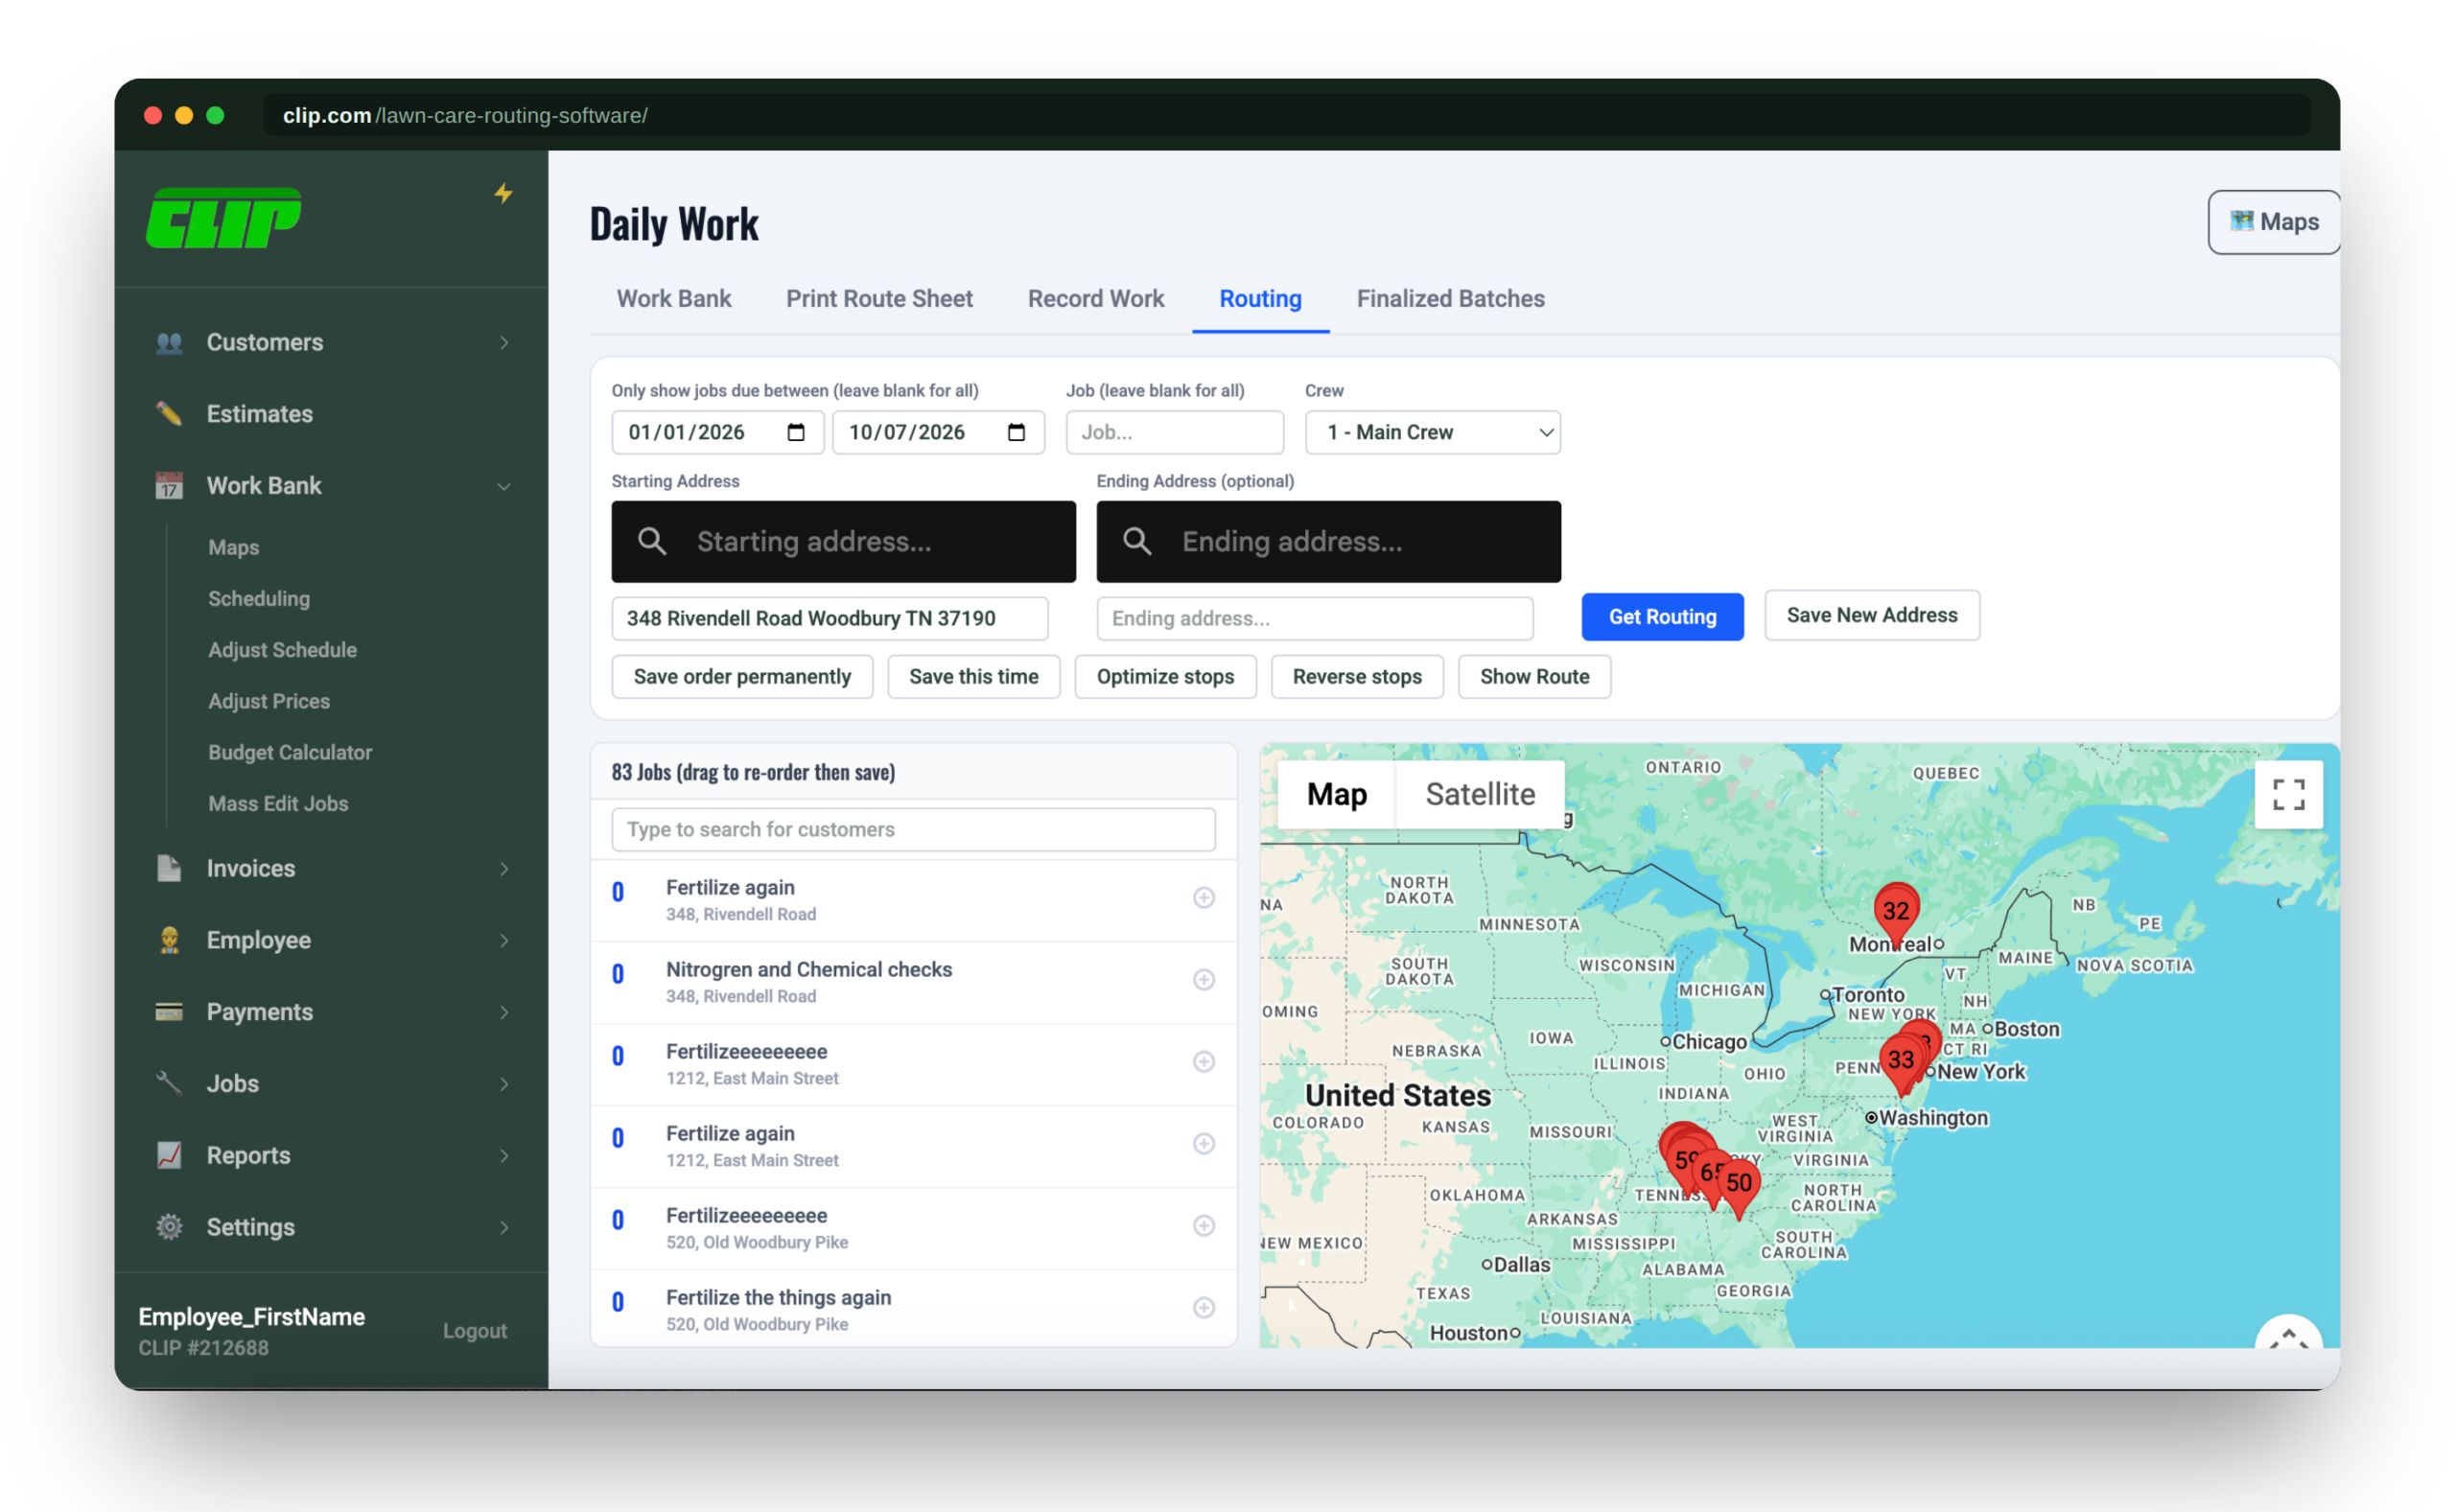The height and width of the screenshot is (1512, 2455).
Task: Click the Job filter input field
Action: pos(1175,432)
